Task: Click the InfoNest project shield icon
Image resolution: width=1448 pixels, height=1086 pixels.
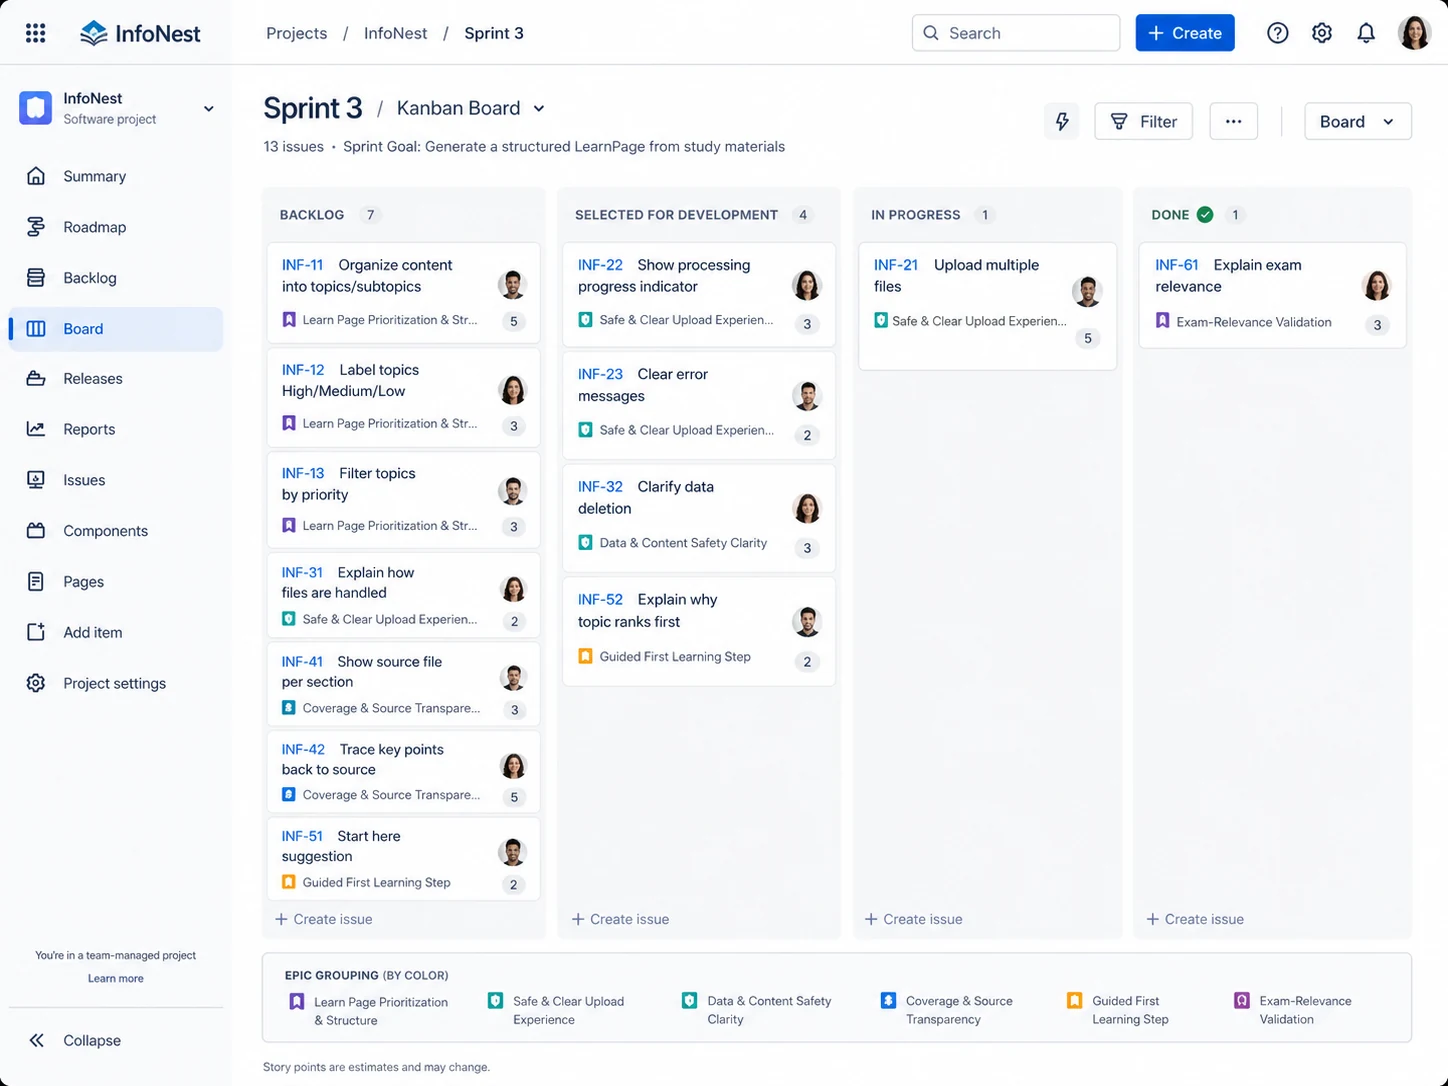Action: pyautogui.click(x=36, y=108)
